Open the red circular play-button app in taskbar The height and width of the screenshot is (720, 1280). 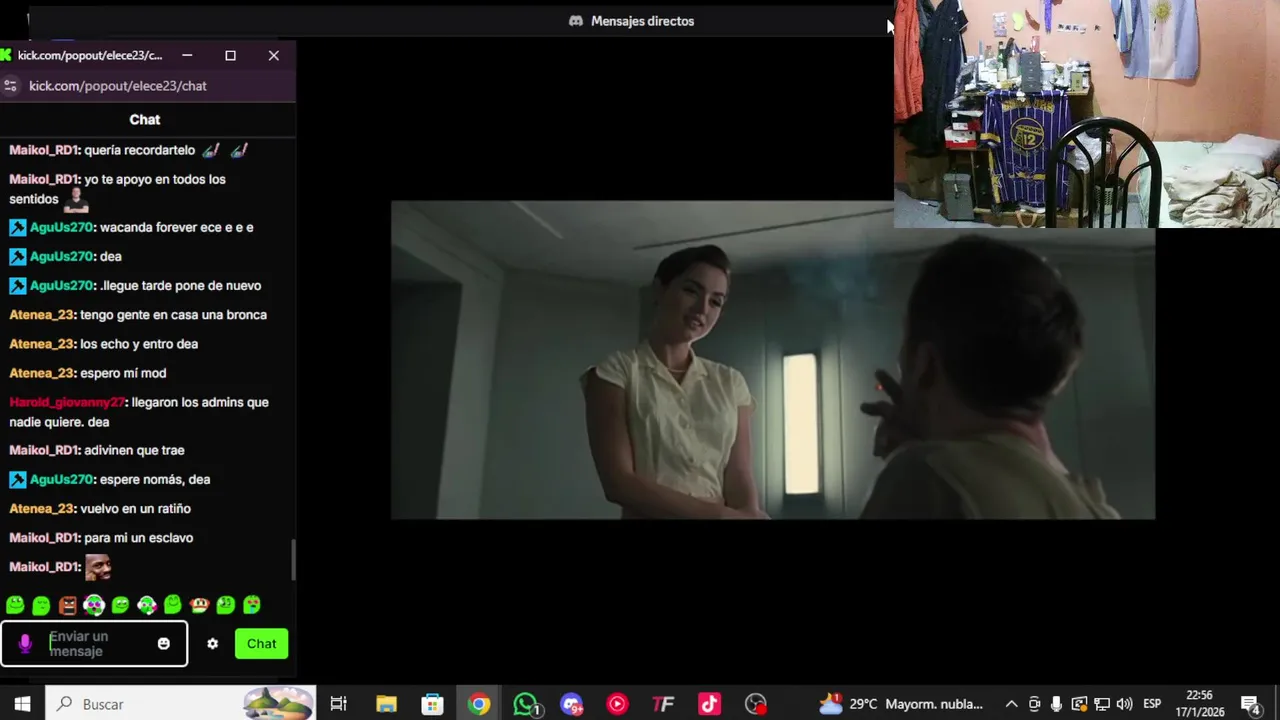[617, 704]
